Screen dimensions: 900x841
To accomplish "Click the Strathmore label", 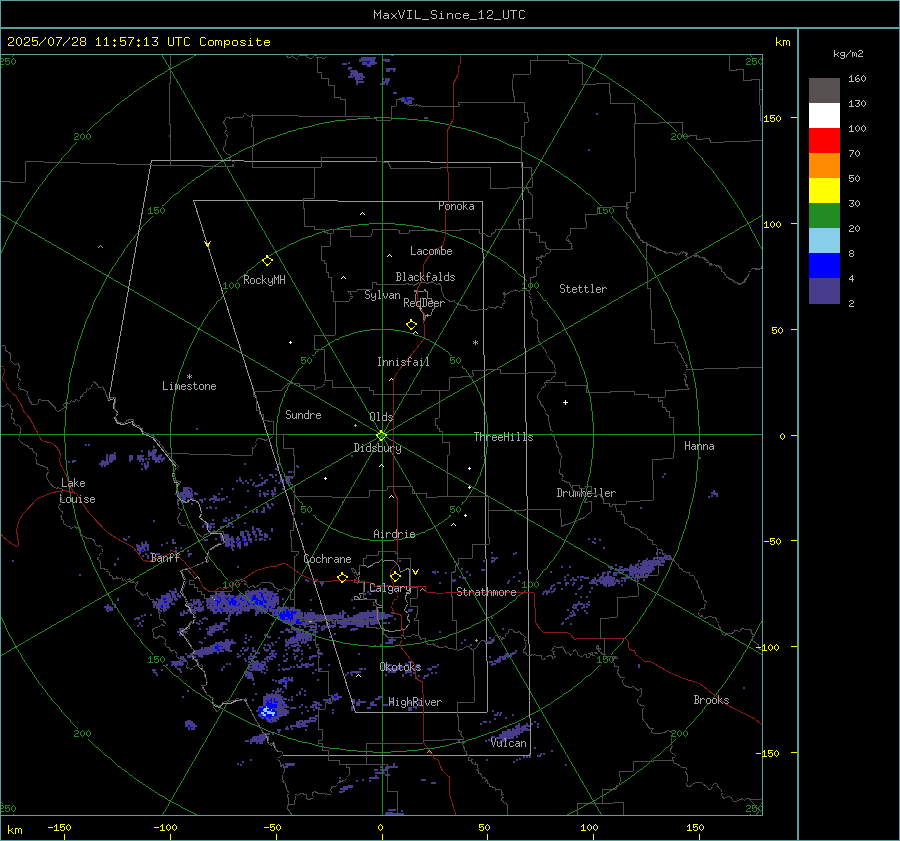I will 486,592.
